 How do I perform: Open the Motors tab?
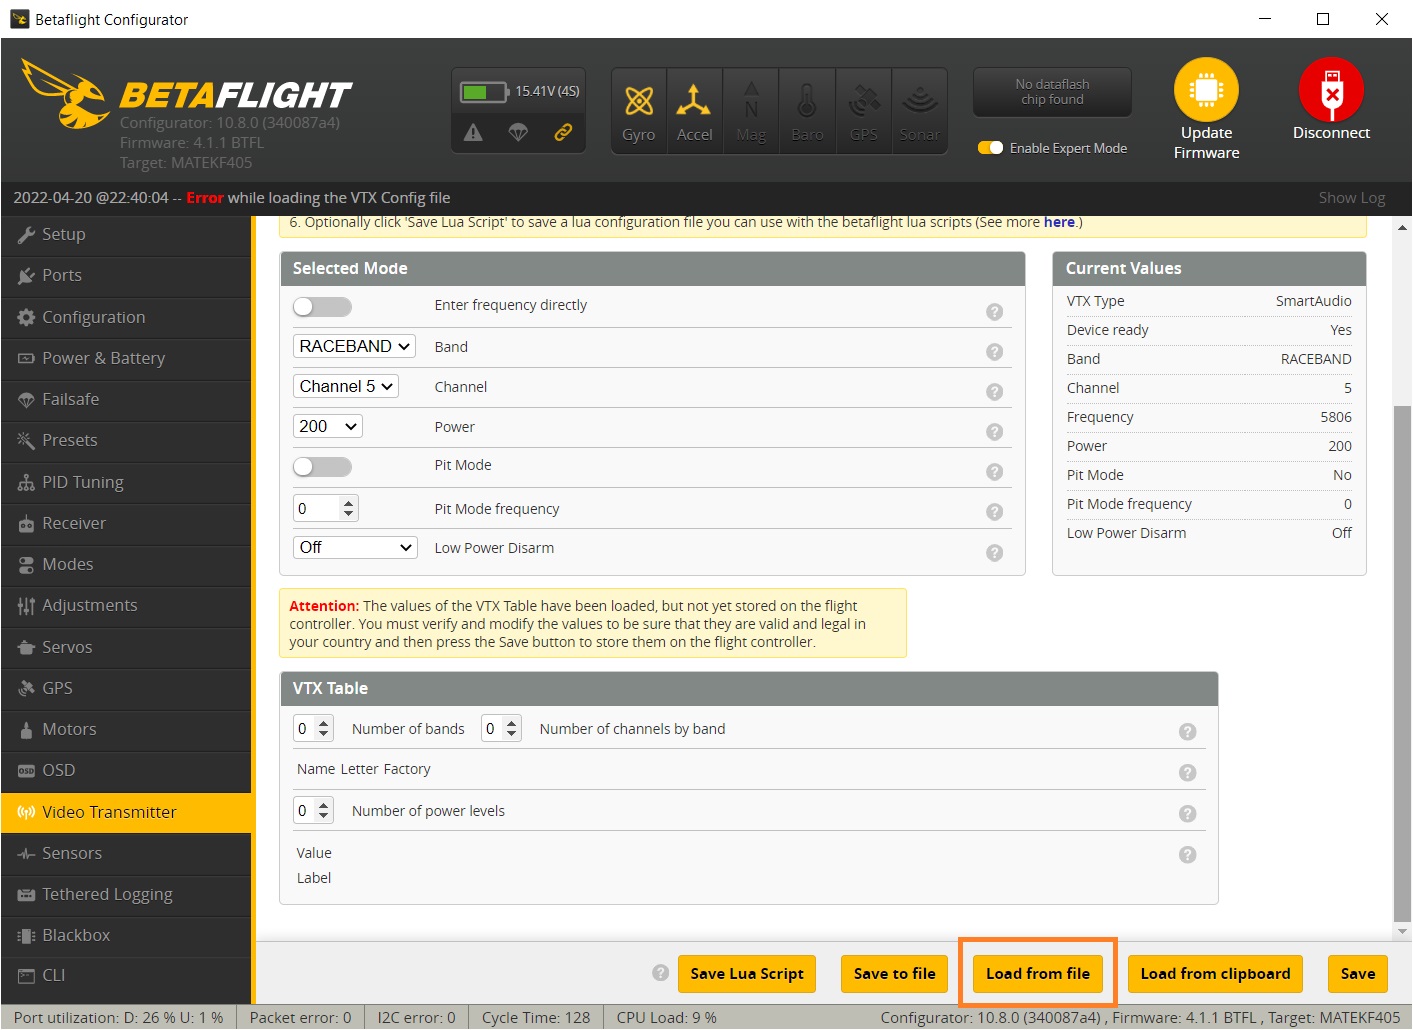126,729
